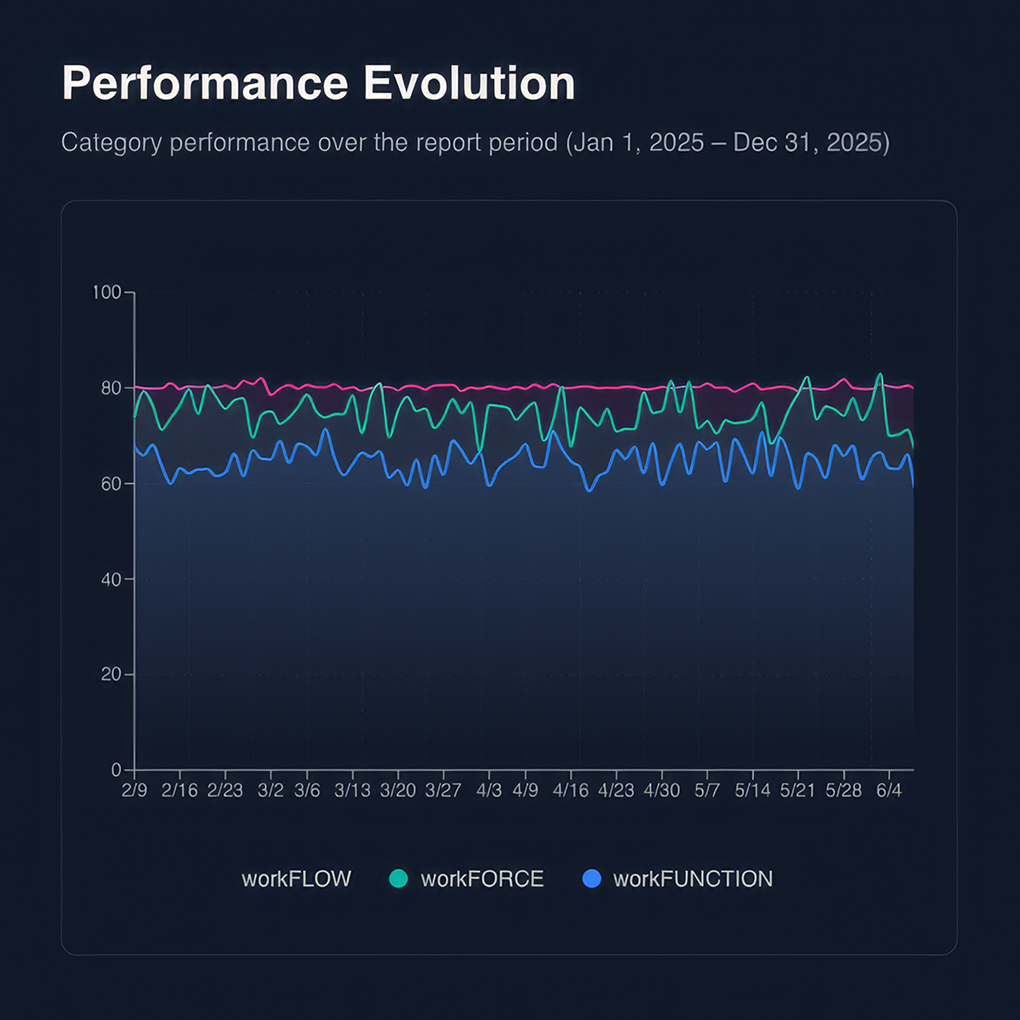Select the 2/9 x-axis date label
Screen dimensions: 1020x1020
click(x=134, y=790)
